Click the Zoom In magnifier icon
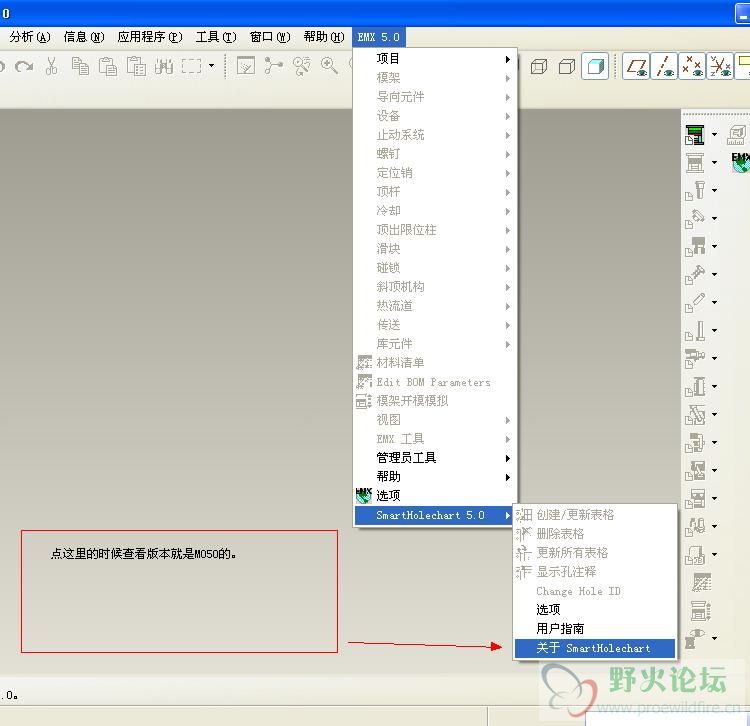Viewport: 750px width, 726px height. pyautogui.click(x=330, y=66)
